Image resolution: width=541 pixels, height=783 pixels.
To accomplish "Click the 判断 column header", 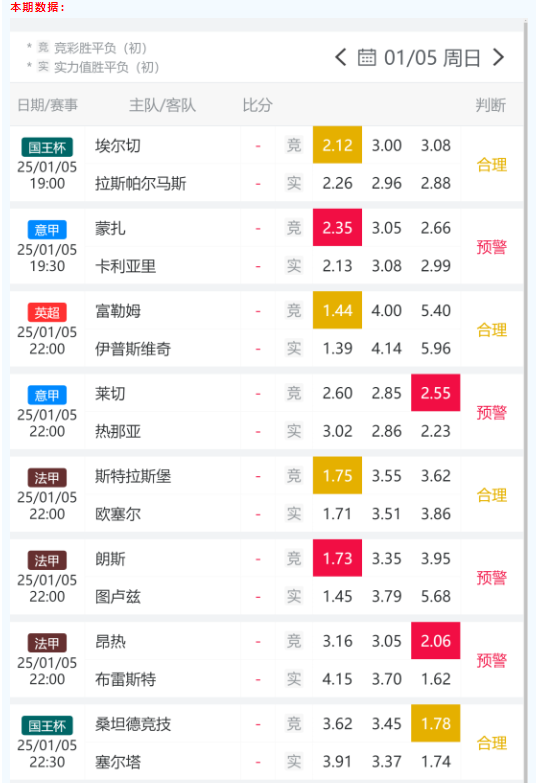I will click(490, 105).
